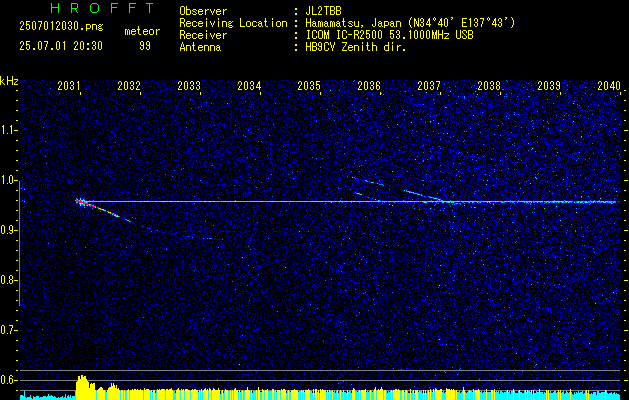The image size is (629, 400).
Task: Click the Observer label
Action: point(203,11)
